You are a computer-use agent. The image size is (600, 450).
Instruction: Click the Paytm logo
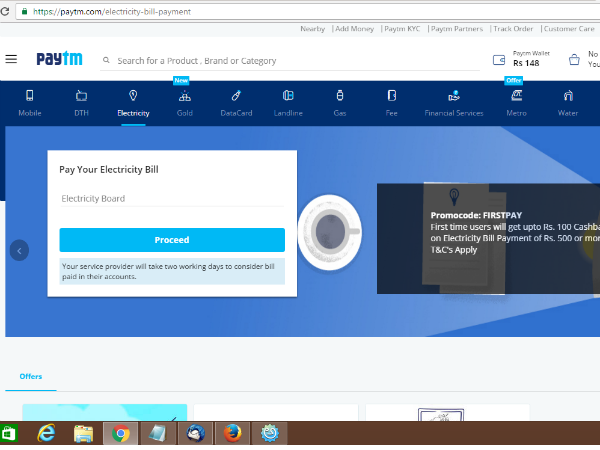click(x=59, y=60)
